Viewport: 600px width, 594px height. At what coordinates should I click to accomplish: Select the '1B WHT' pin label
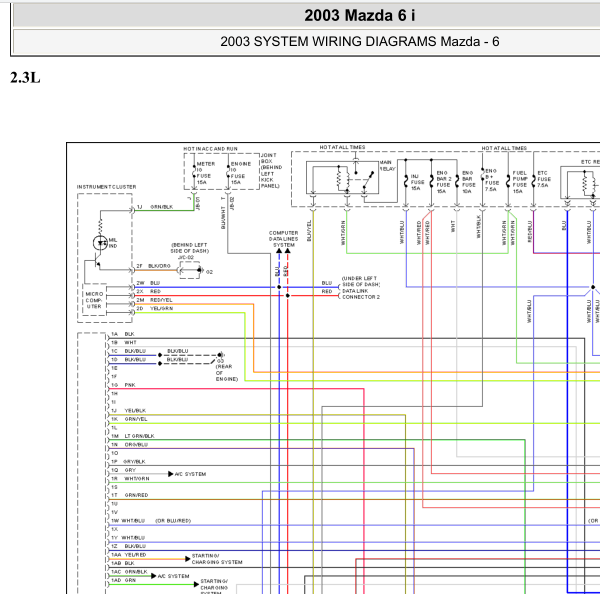coord(124,343)
